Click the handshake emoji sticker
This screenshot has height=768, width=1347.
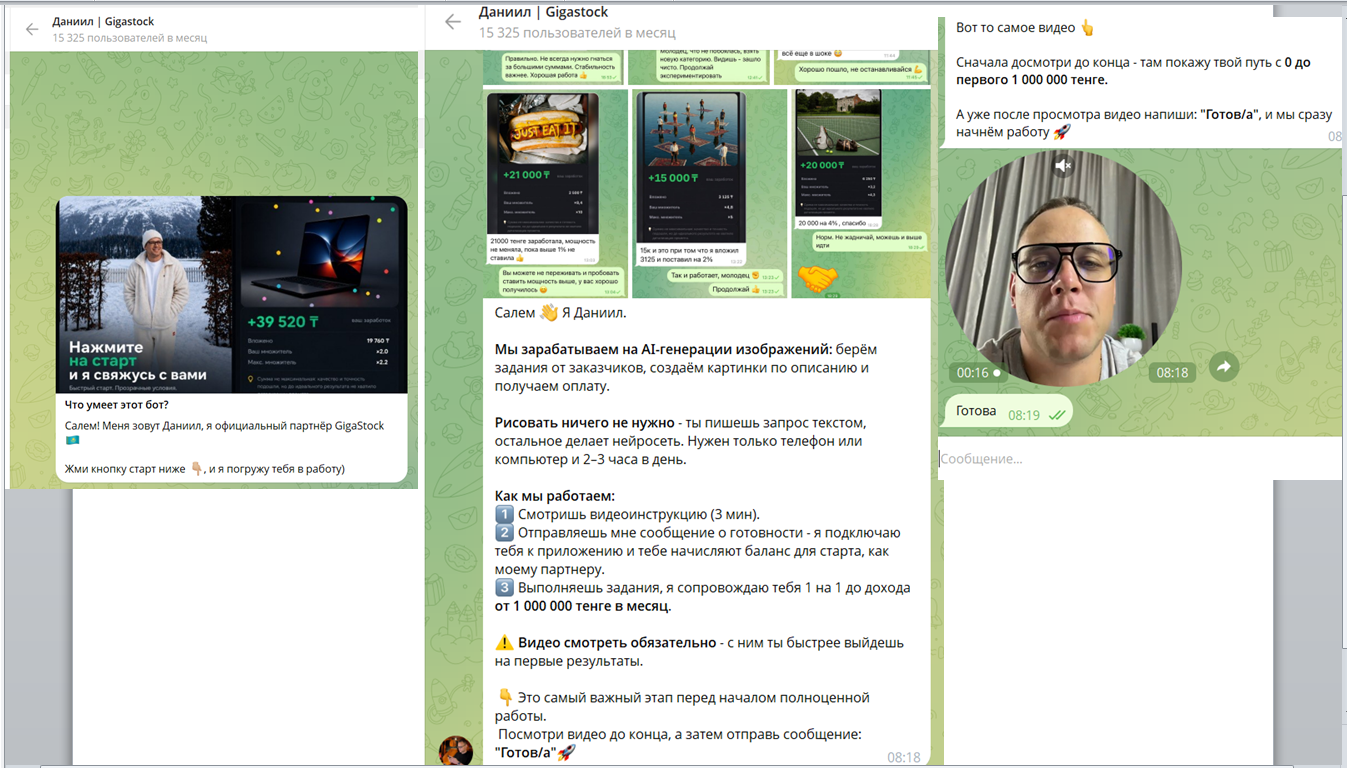point(818,279)
